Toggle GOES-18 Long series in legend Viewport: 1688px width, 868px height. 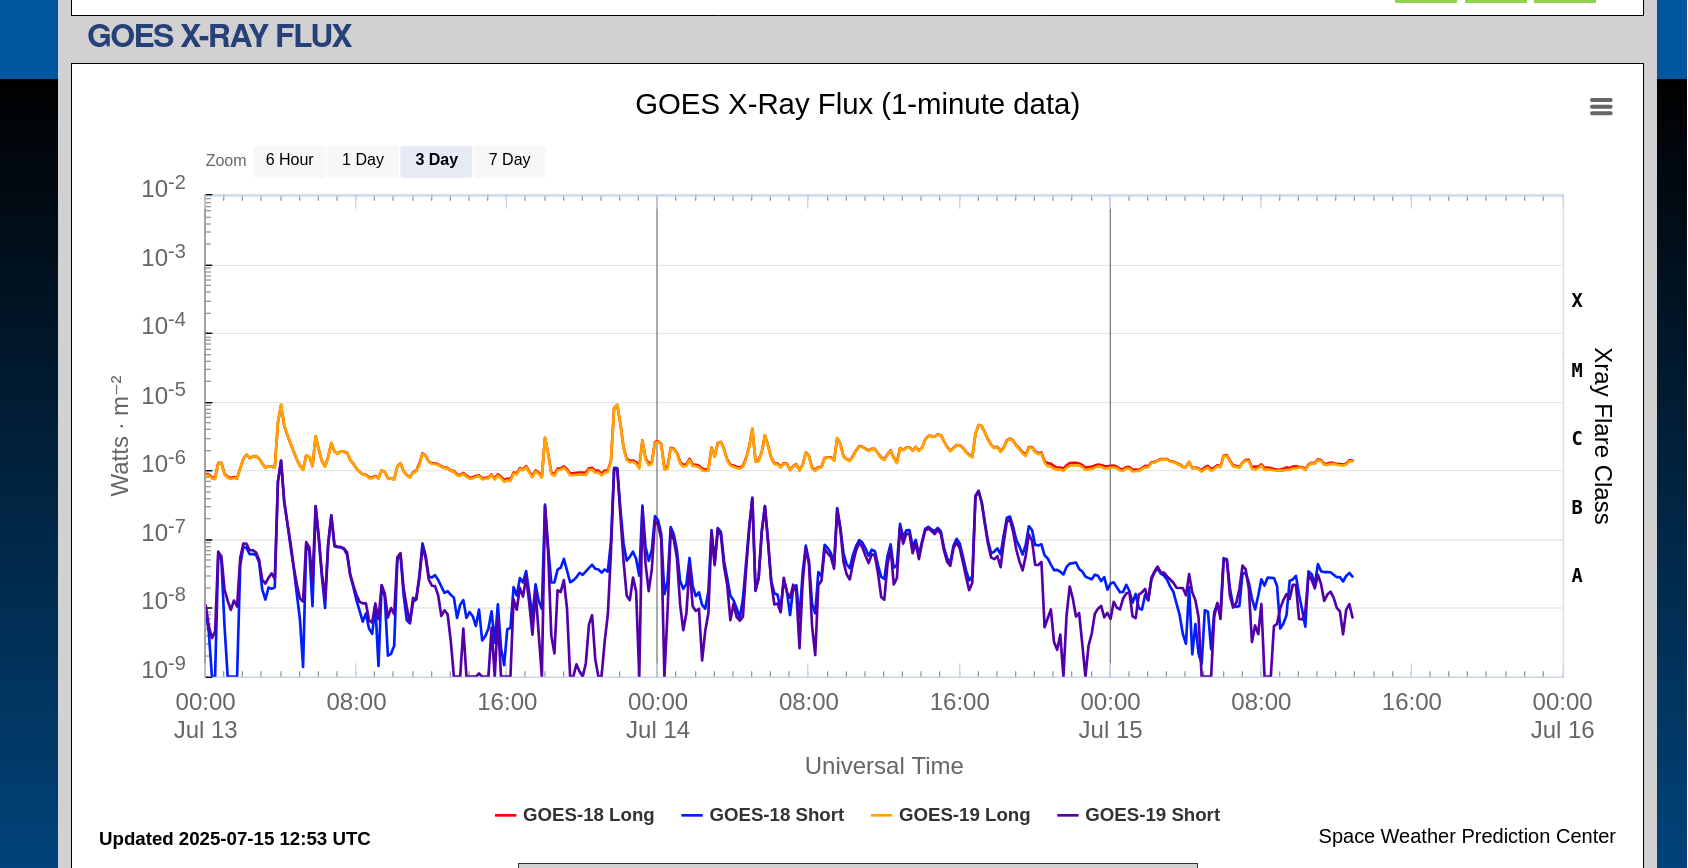(x=575, y=815)
